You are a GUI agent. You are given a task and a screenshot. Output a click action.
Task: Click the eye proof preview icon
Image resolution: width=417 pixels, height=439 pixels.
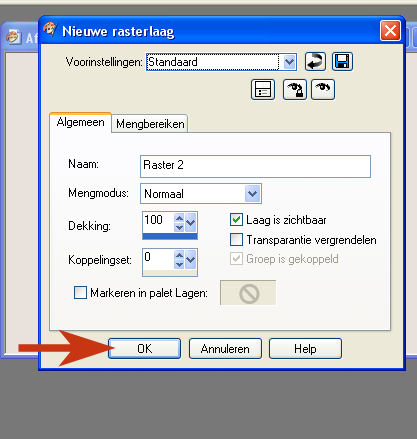pos(323,89)
